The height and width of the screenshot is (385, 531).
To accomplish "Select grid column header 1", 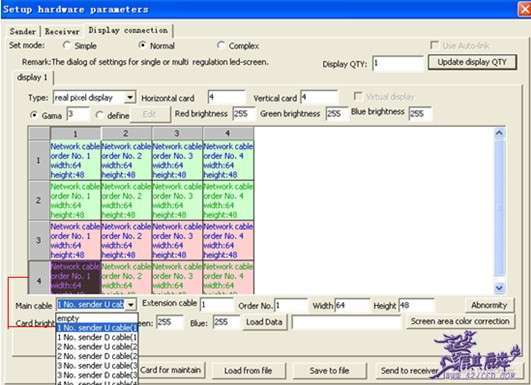I will tap(75, 133).
